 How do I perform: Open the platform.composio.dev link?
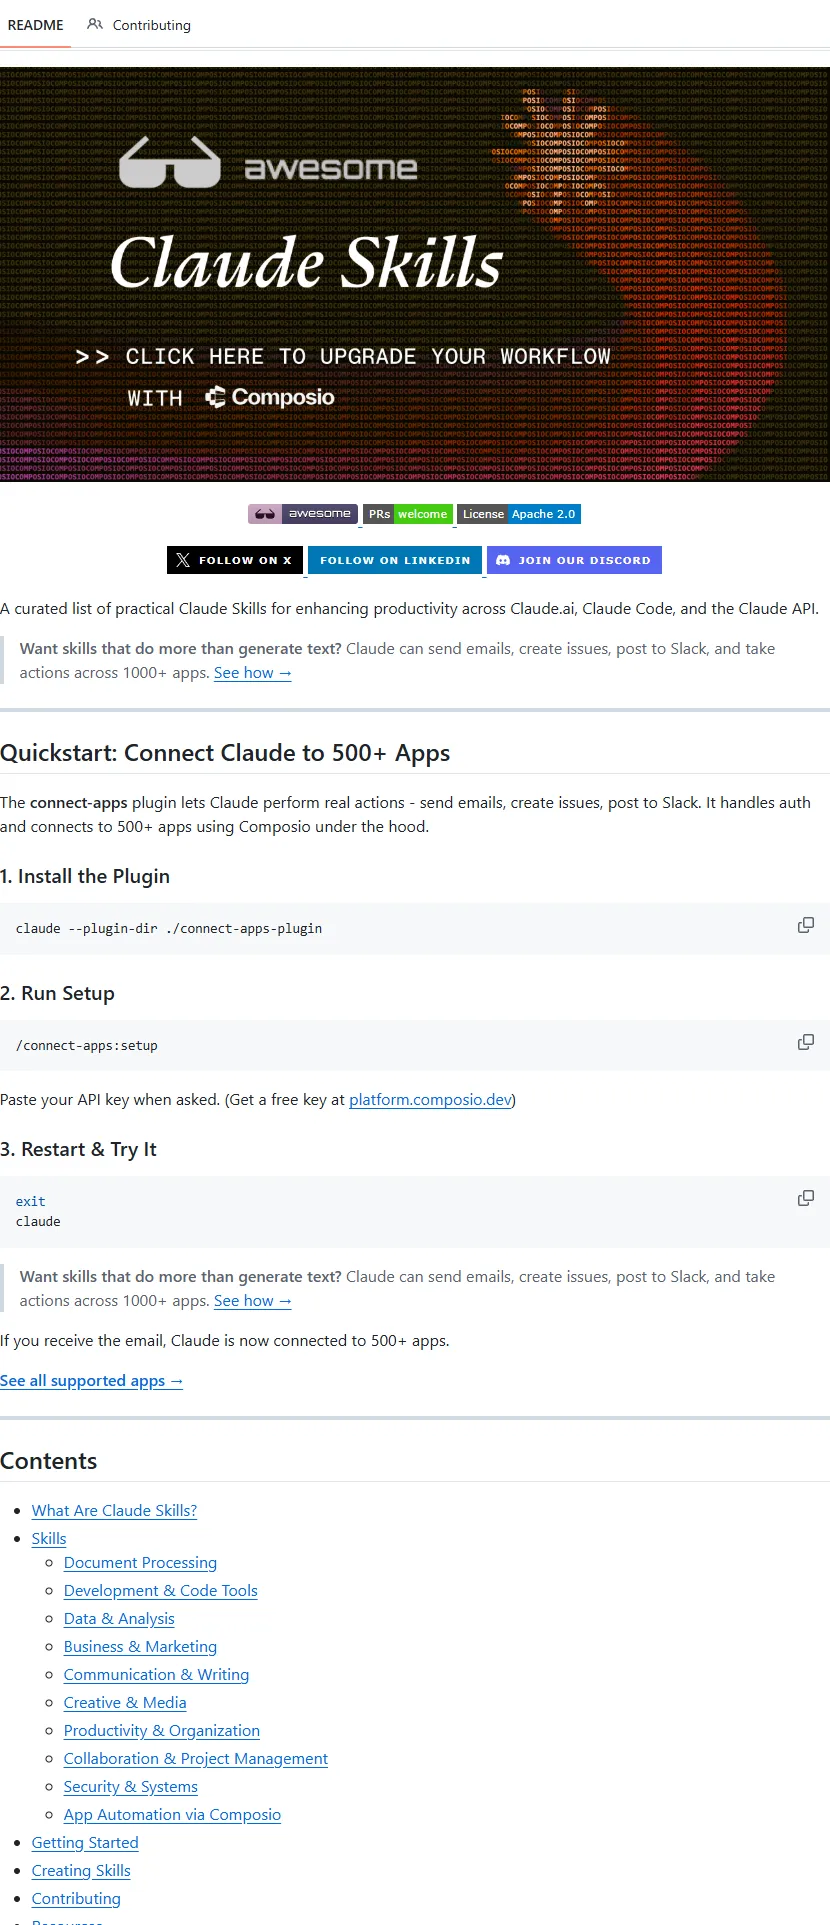(x=430, y=1100)
